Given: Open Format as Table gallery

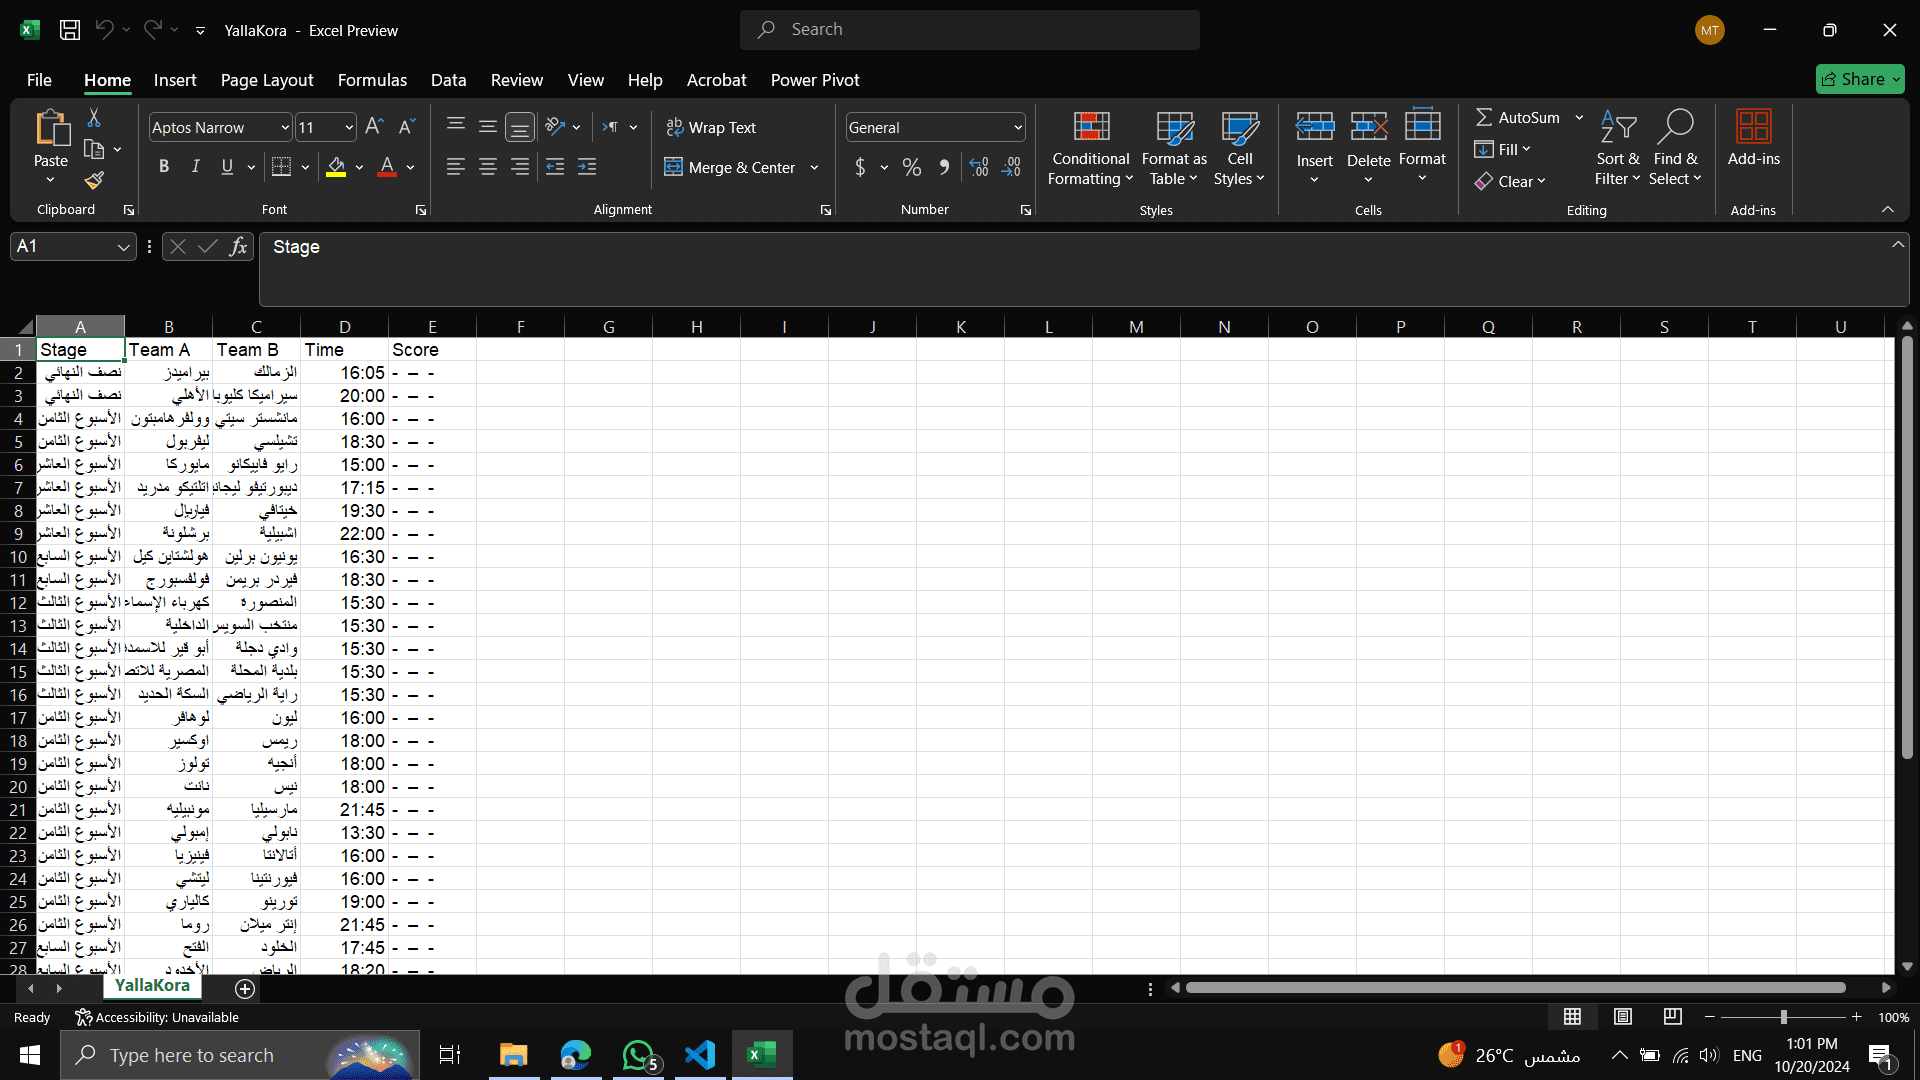Looking at the screenshot, I should coord(1174,148).
